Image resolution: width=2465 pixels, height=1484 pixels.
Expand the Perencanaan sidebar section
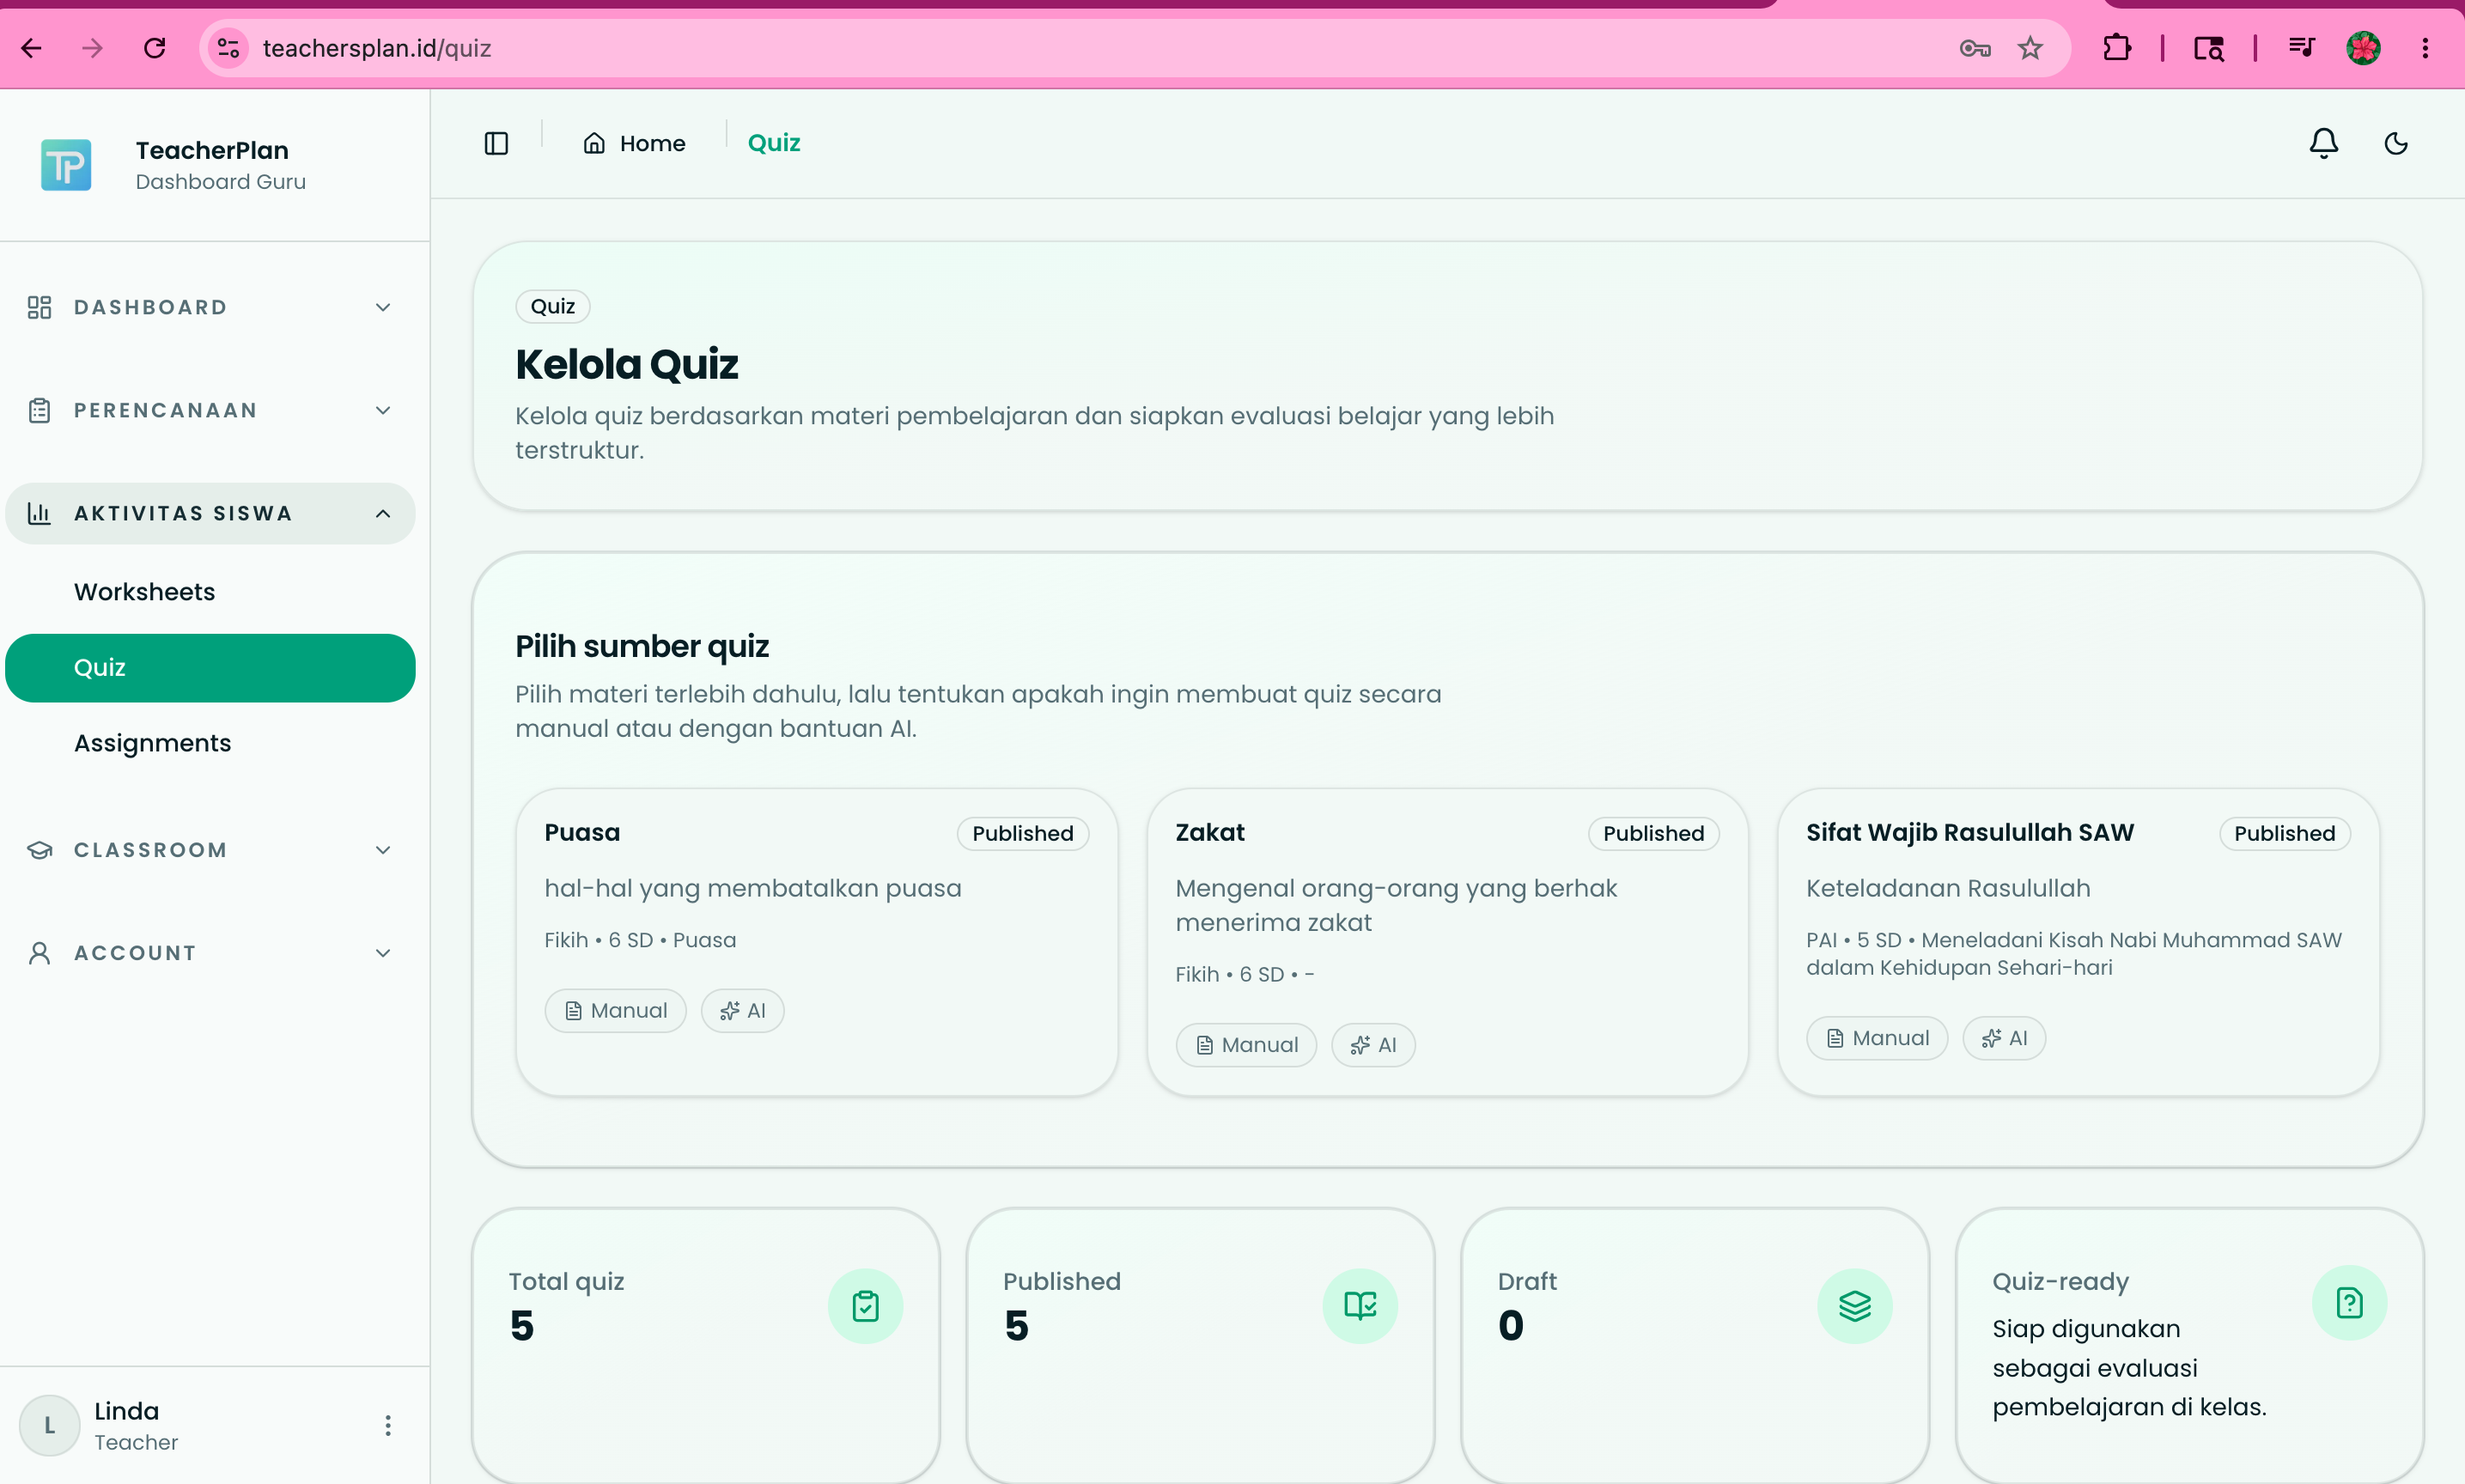(210, 410)
